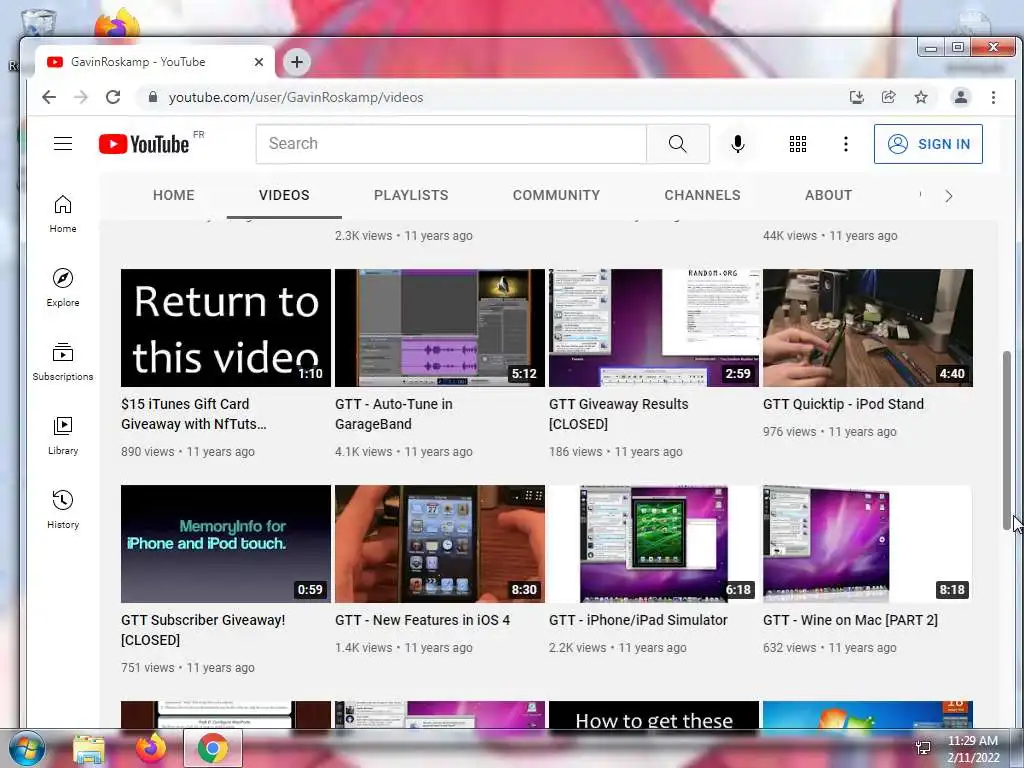
Task: Click the Chrome icon in the taskbar
Action: (213, 748)
